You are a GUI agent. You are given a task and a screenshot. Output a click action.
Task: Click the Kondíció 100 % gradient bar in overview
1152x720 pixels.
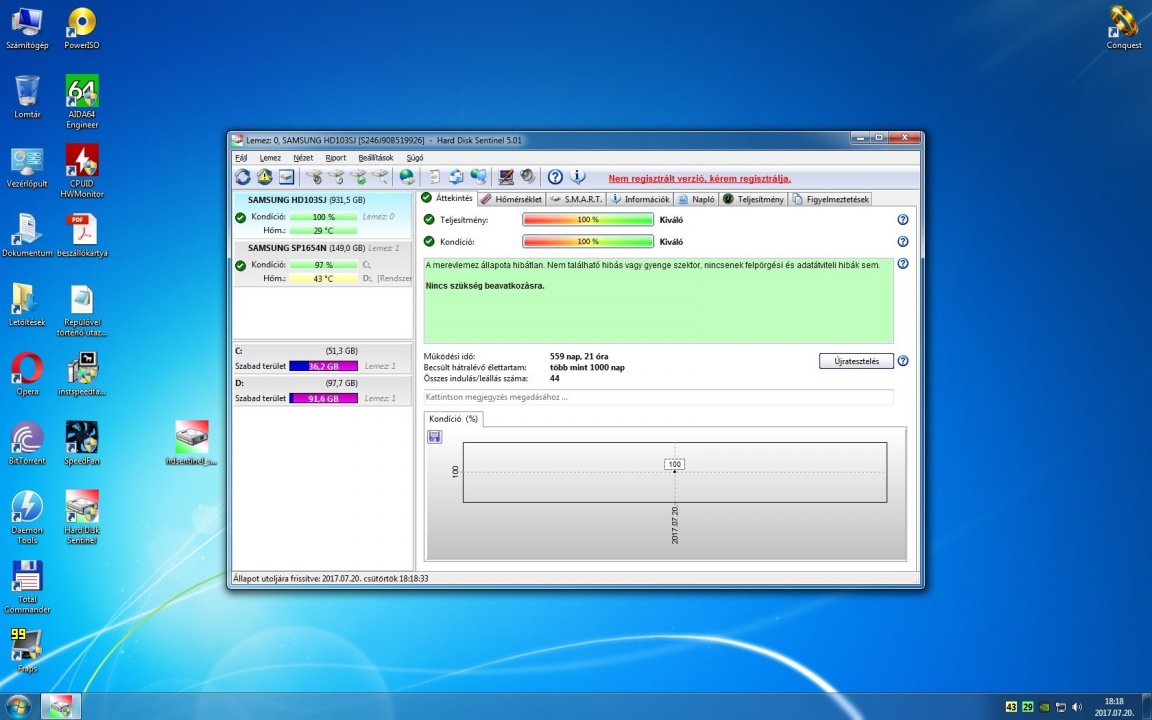[x=588, y=242]
